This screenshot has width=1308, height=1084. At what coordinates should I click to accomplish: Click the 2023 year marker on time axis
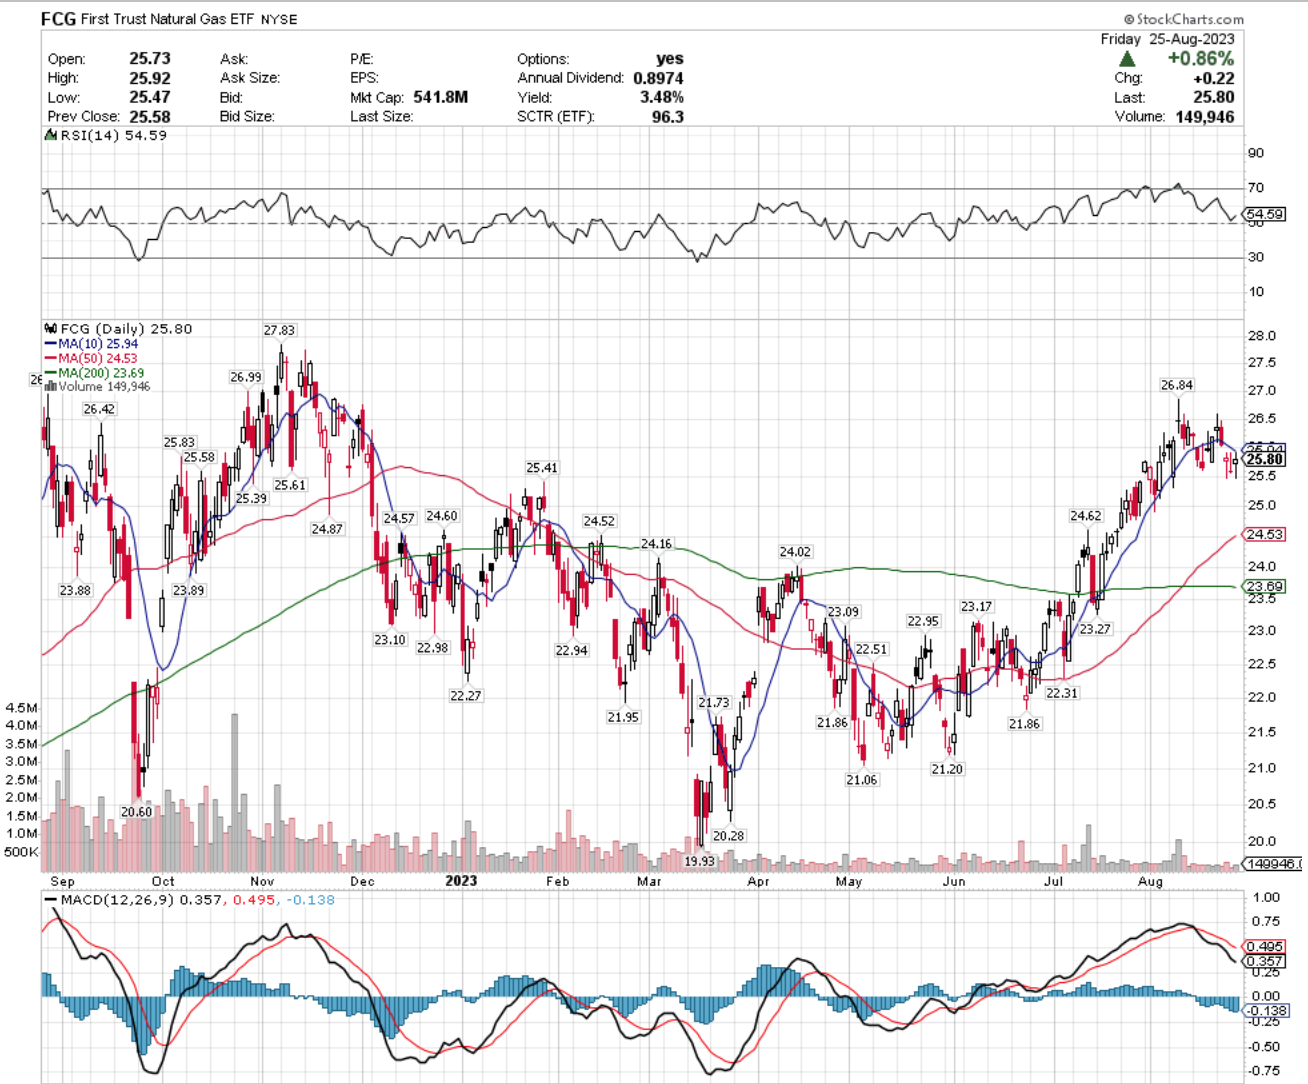[x=461, y=881]
